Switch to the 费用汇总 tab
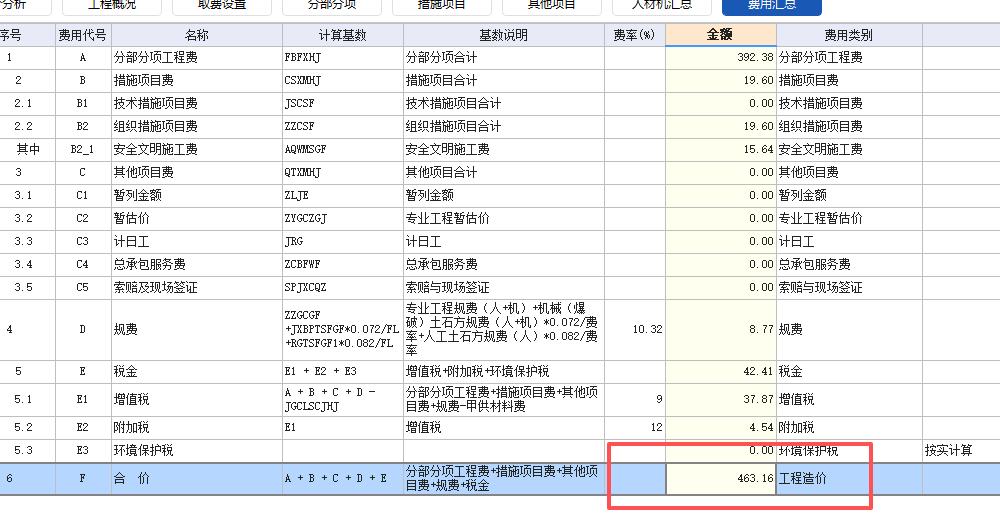Viewport: 1000px width, 532px height. tap(772, 6)
